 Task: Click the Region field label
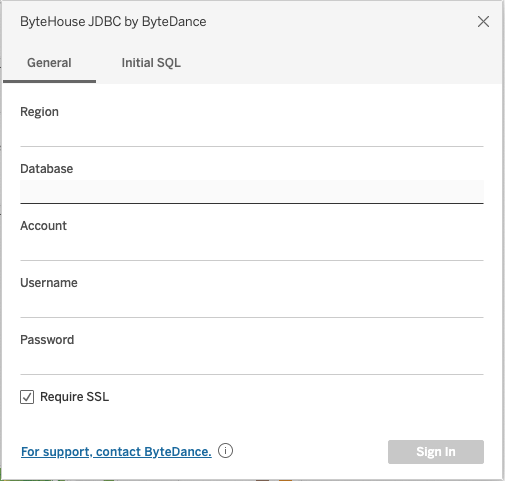click(x=39, y=112)
